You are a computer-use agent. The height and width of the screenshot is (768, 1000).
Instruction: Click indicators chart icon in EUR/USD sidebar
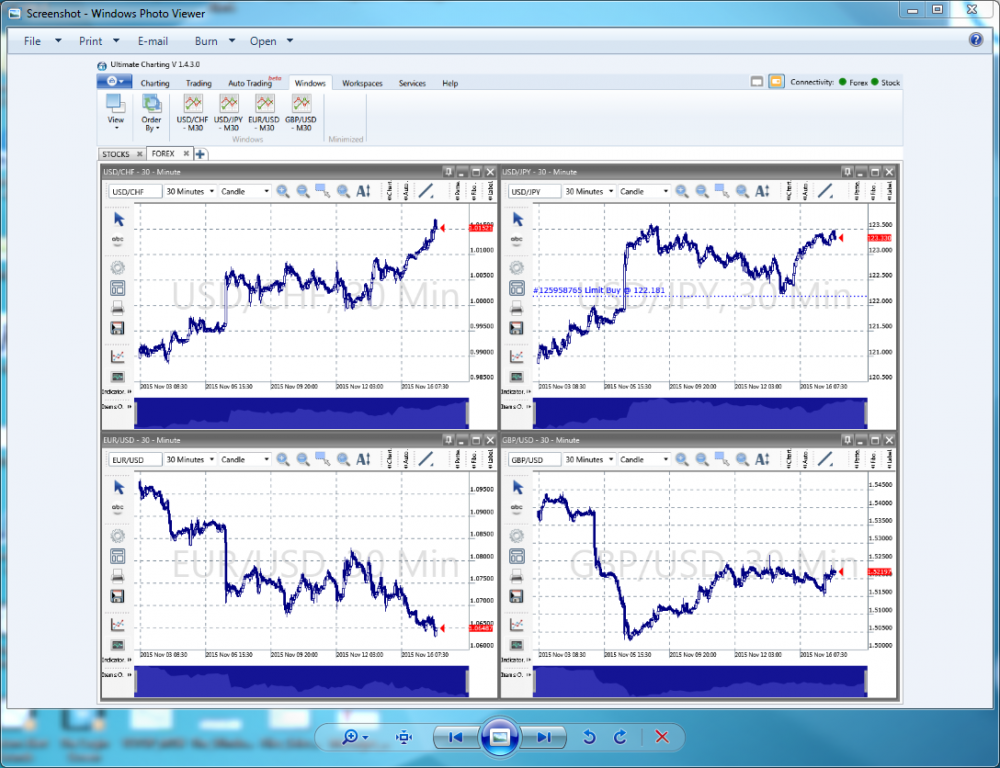click(117, 624)
